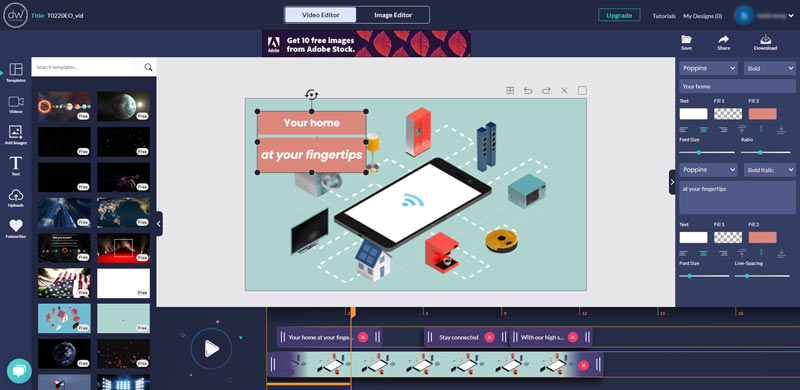Screen dimensions: 800x390
Task: Vertically align 'Your home' text to bottom
Action: 781,130
